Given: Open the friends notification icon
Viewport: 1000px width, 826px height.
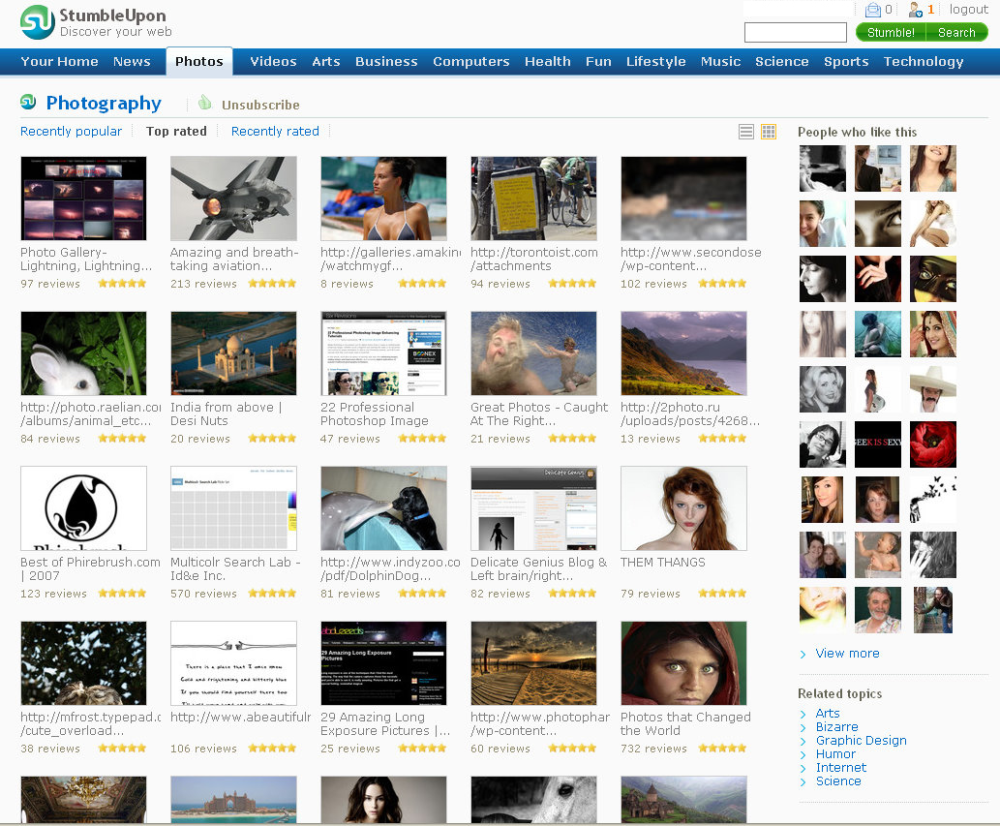Looking at the screenshot, I should coord(916,10).
